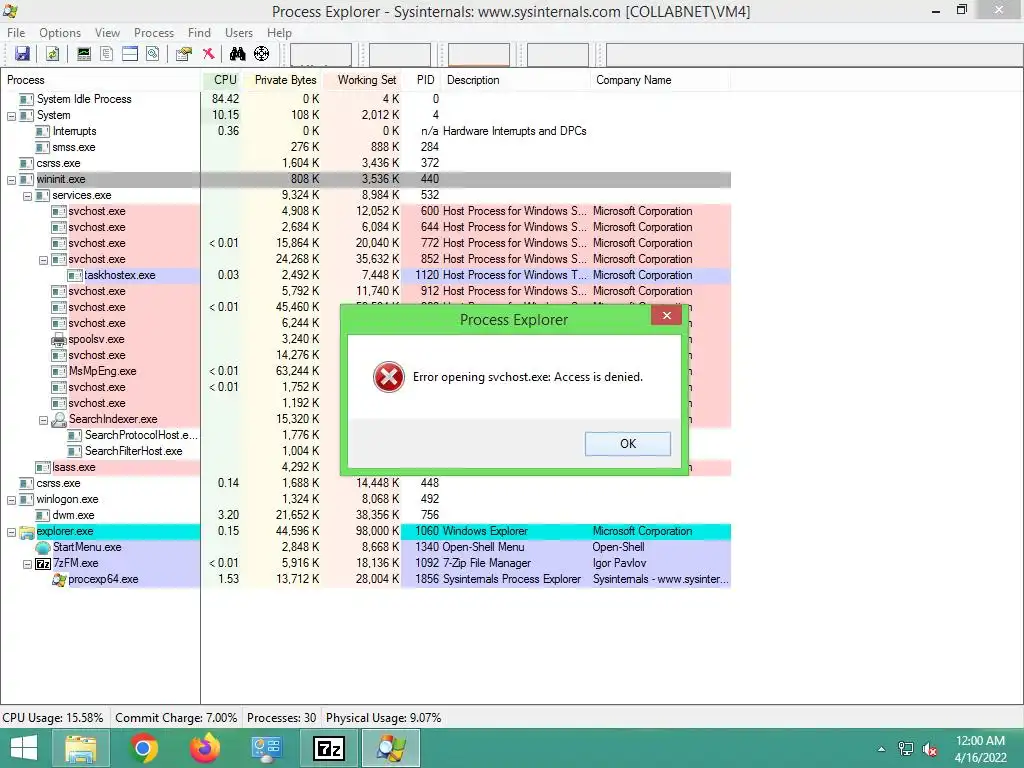
Task: Click the binoculars Find Handle icon
Action: click(237, 54)
